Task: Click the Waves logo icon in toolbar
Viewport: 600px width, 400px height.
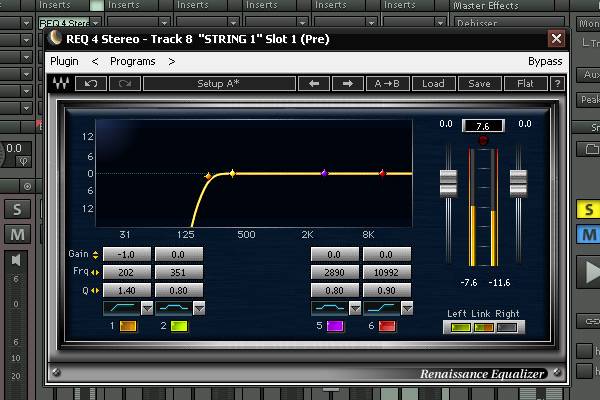Action: coord(61,83)
